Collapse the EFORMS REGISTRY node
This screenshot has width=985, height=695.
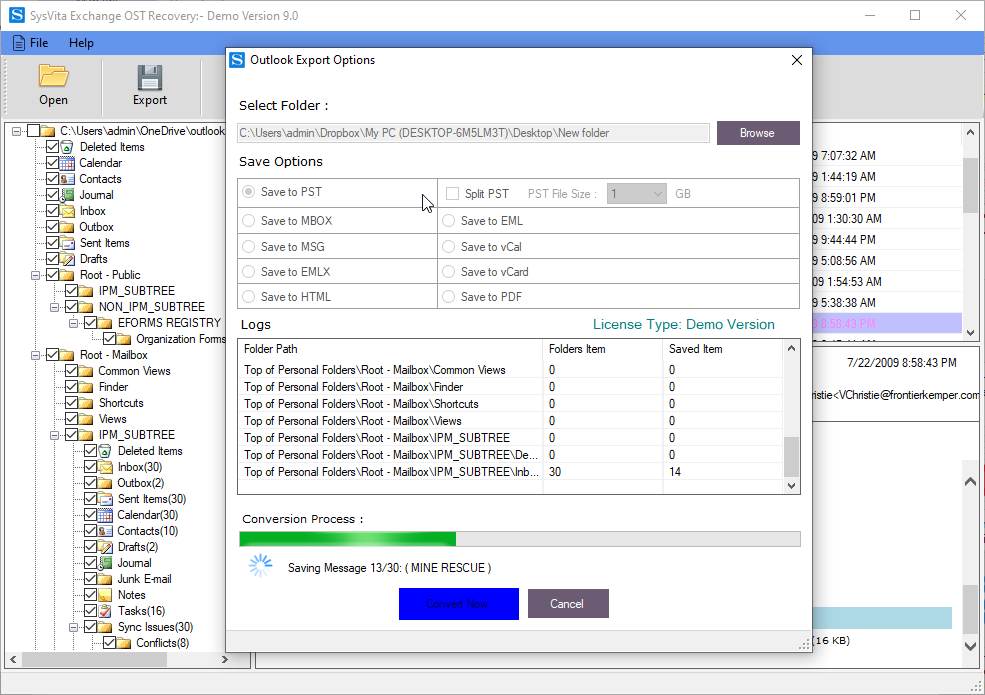[x=73, y=323]
